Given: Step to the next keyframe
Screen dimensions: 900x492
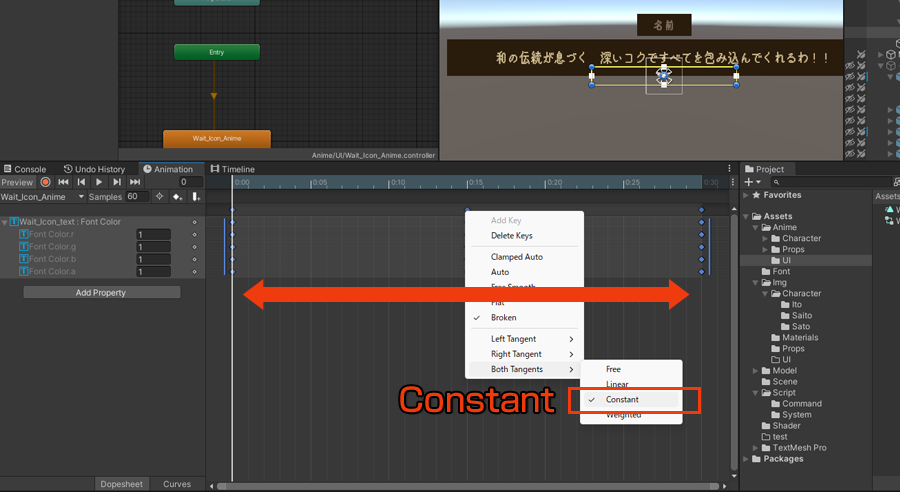Looking at the screenshot, I should tap(117, 182).
